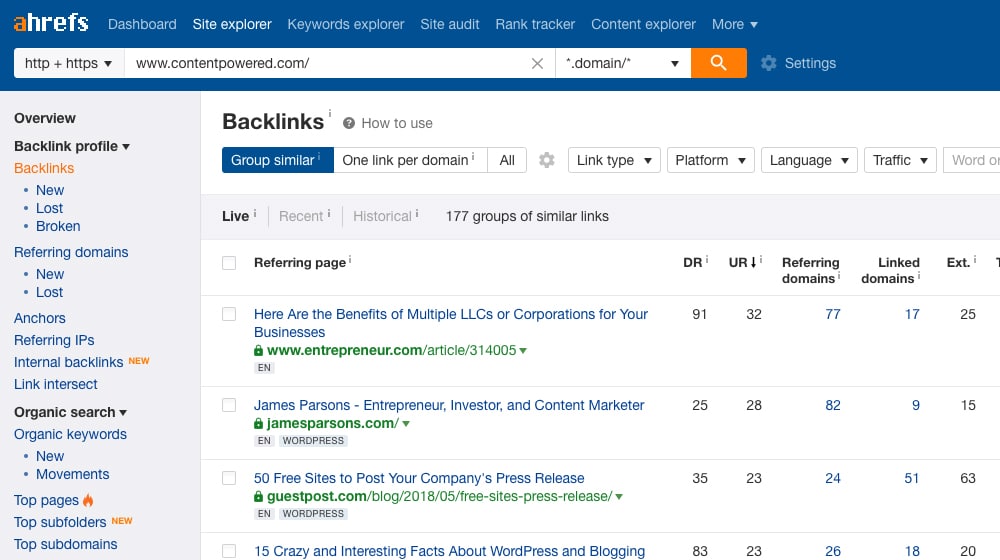Open Movements under Organic keywords
The height and width of the screenshot is (560, 1000).
73,475
